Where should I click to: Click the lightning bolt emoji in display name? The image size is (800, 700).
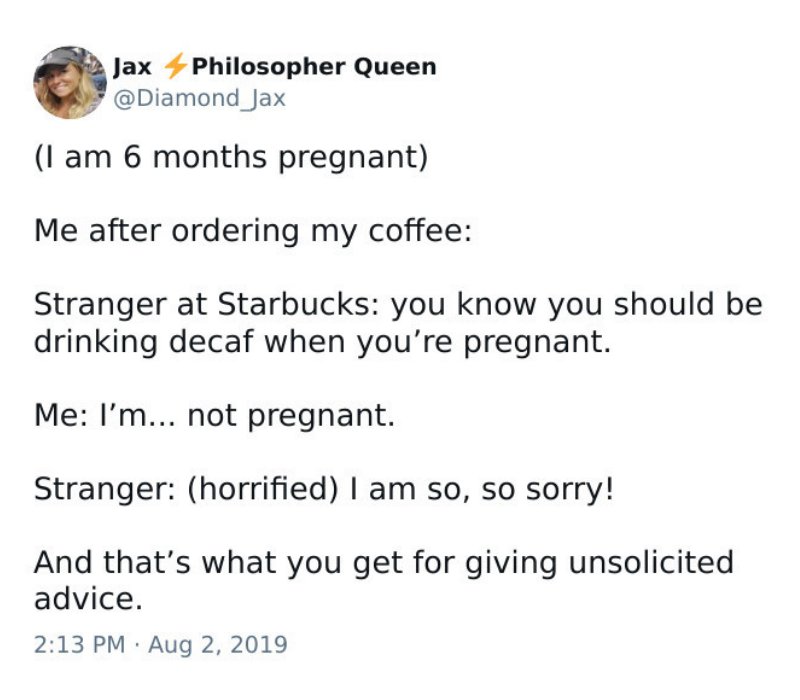pyautogui.click(x=175, y=66)
